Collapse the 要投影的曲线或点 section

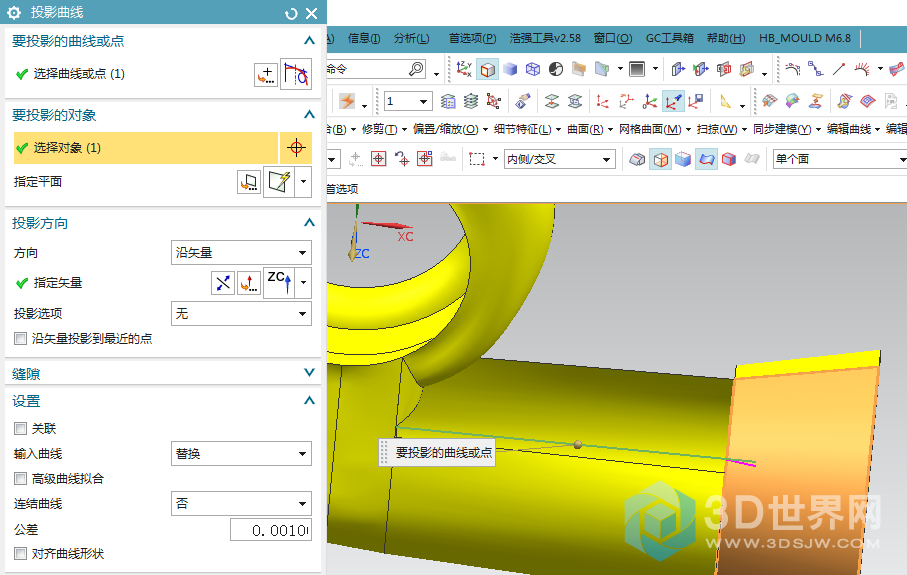point(309,40)
